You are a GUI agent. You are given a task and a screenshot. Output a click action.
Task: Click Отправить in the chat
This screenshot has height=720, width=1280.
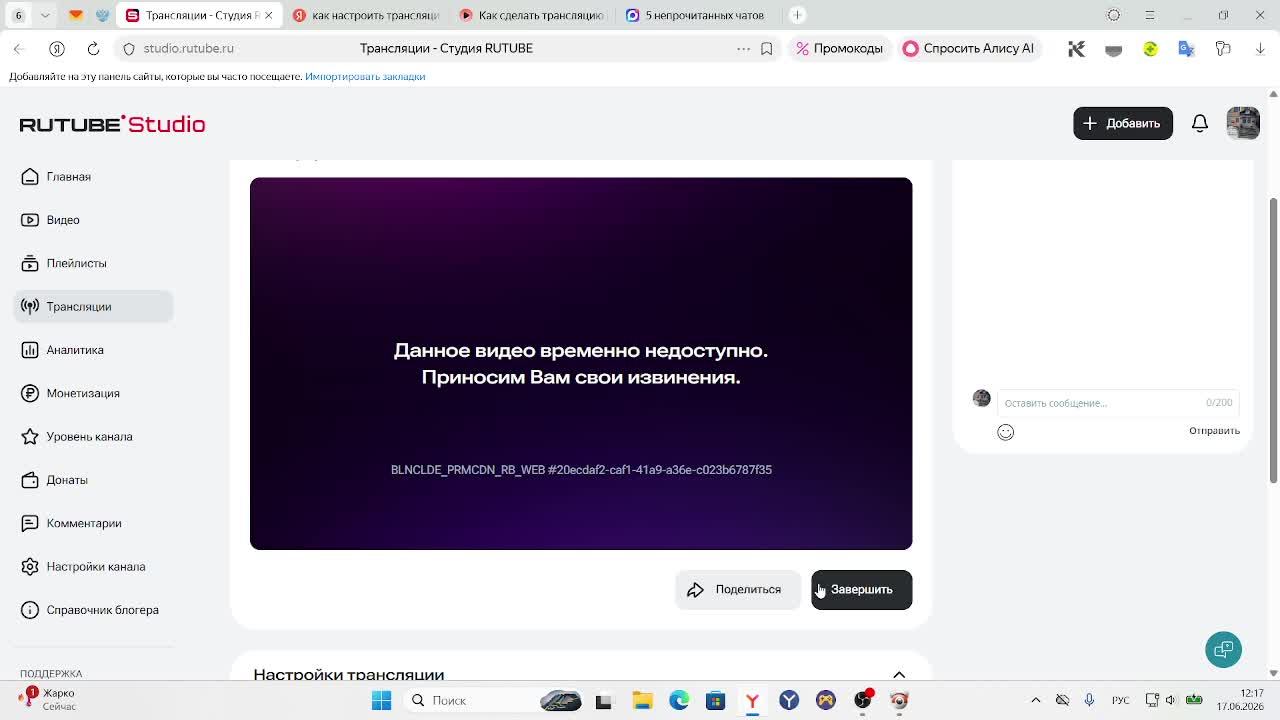point(1214,431)
